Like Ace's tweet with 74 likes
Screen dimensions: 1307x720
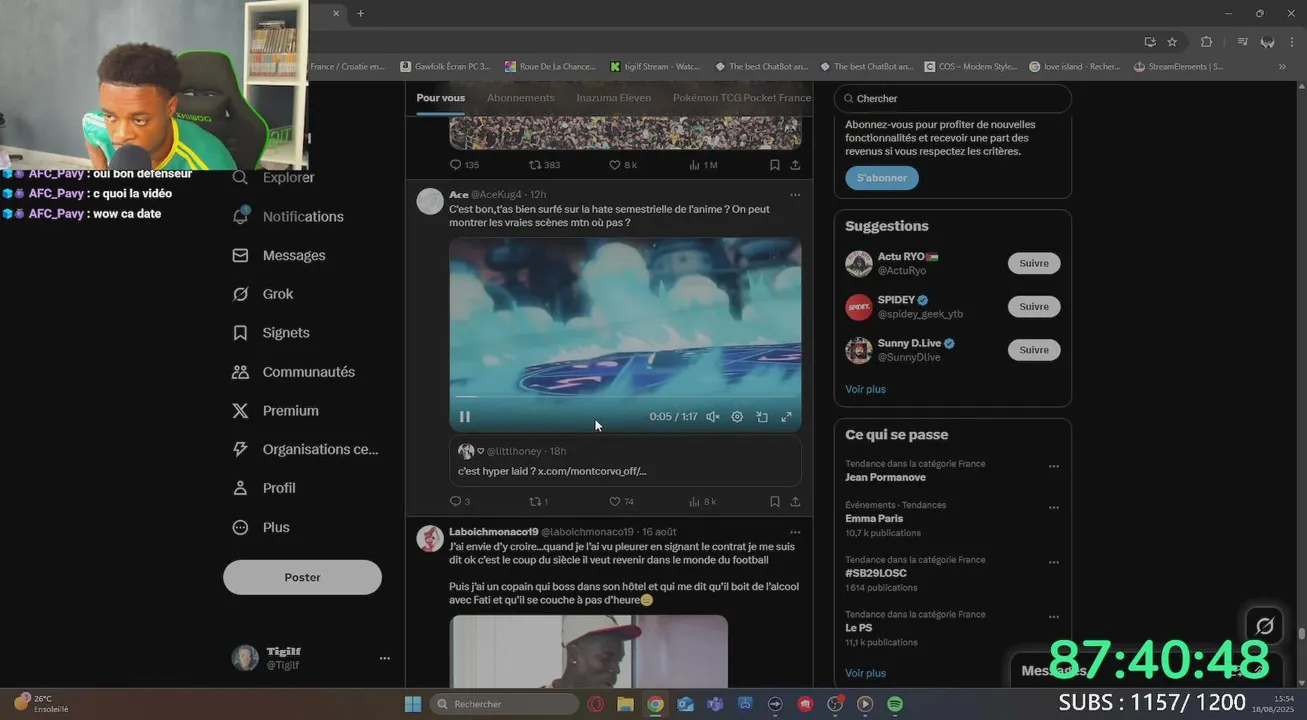click(615, 502)
